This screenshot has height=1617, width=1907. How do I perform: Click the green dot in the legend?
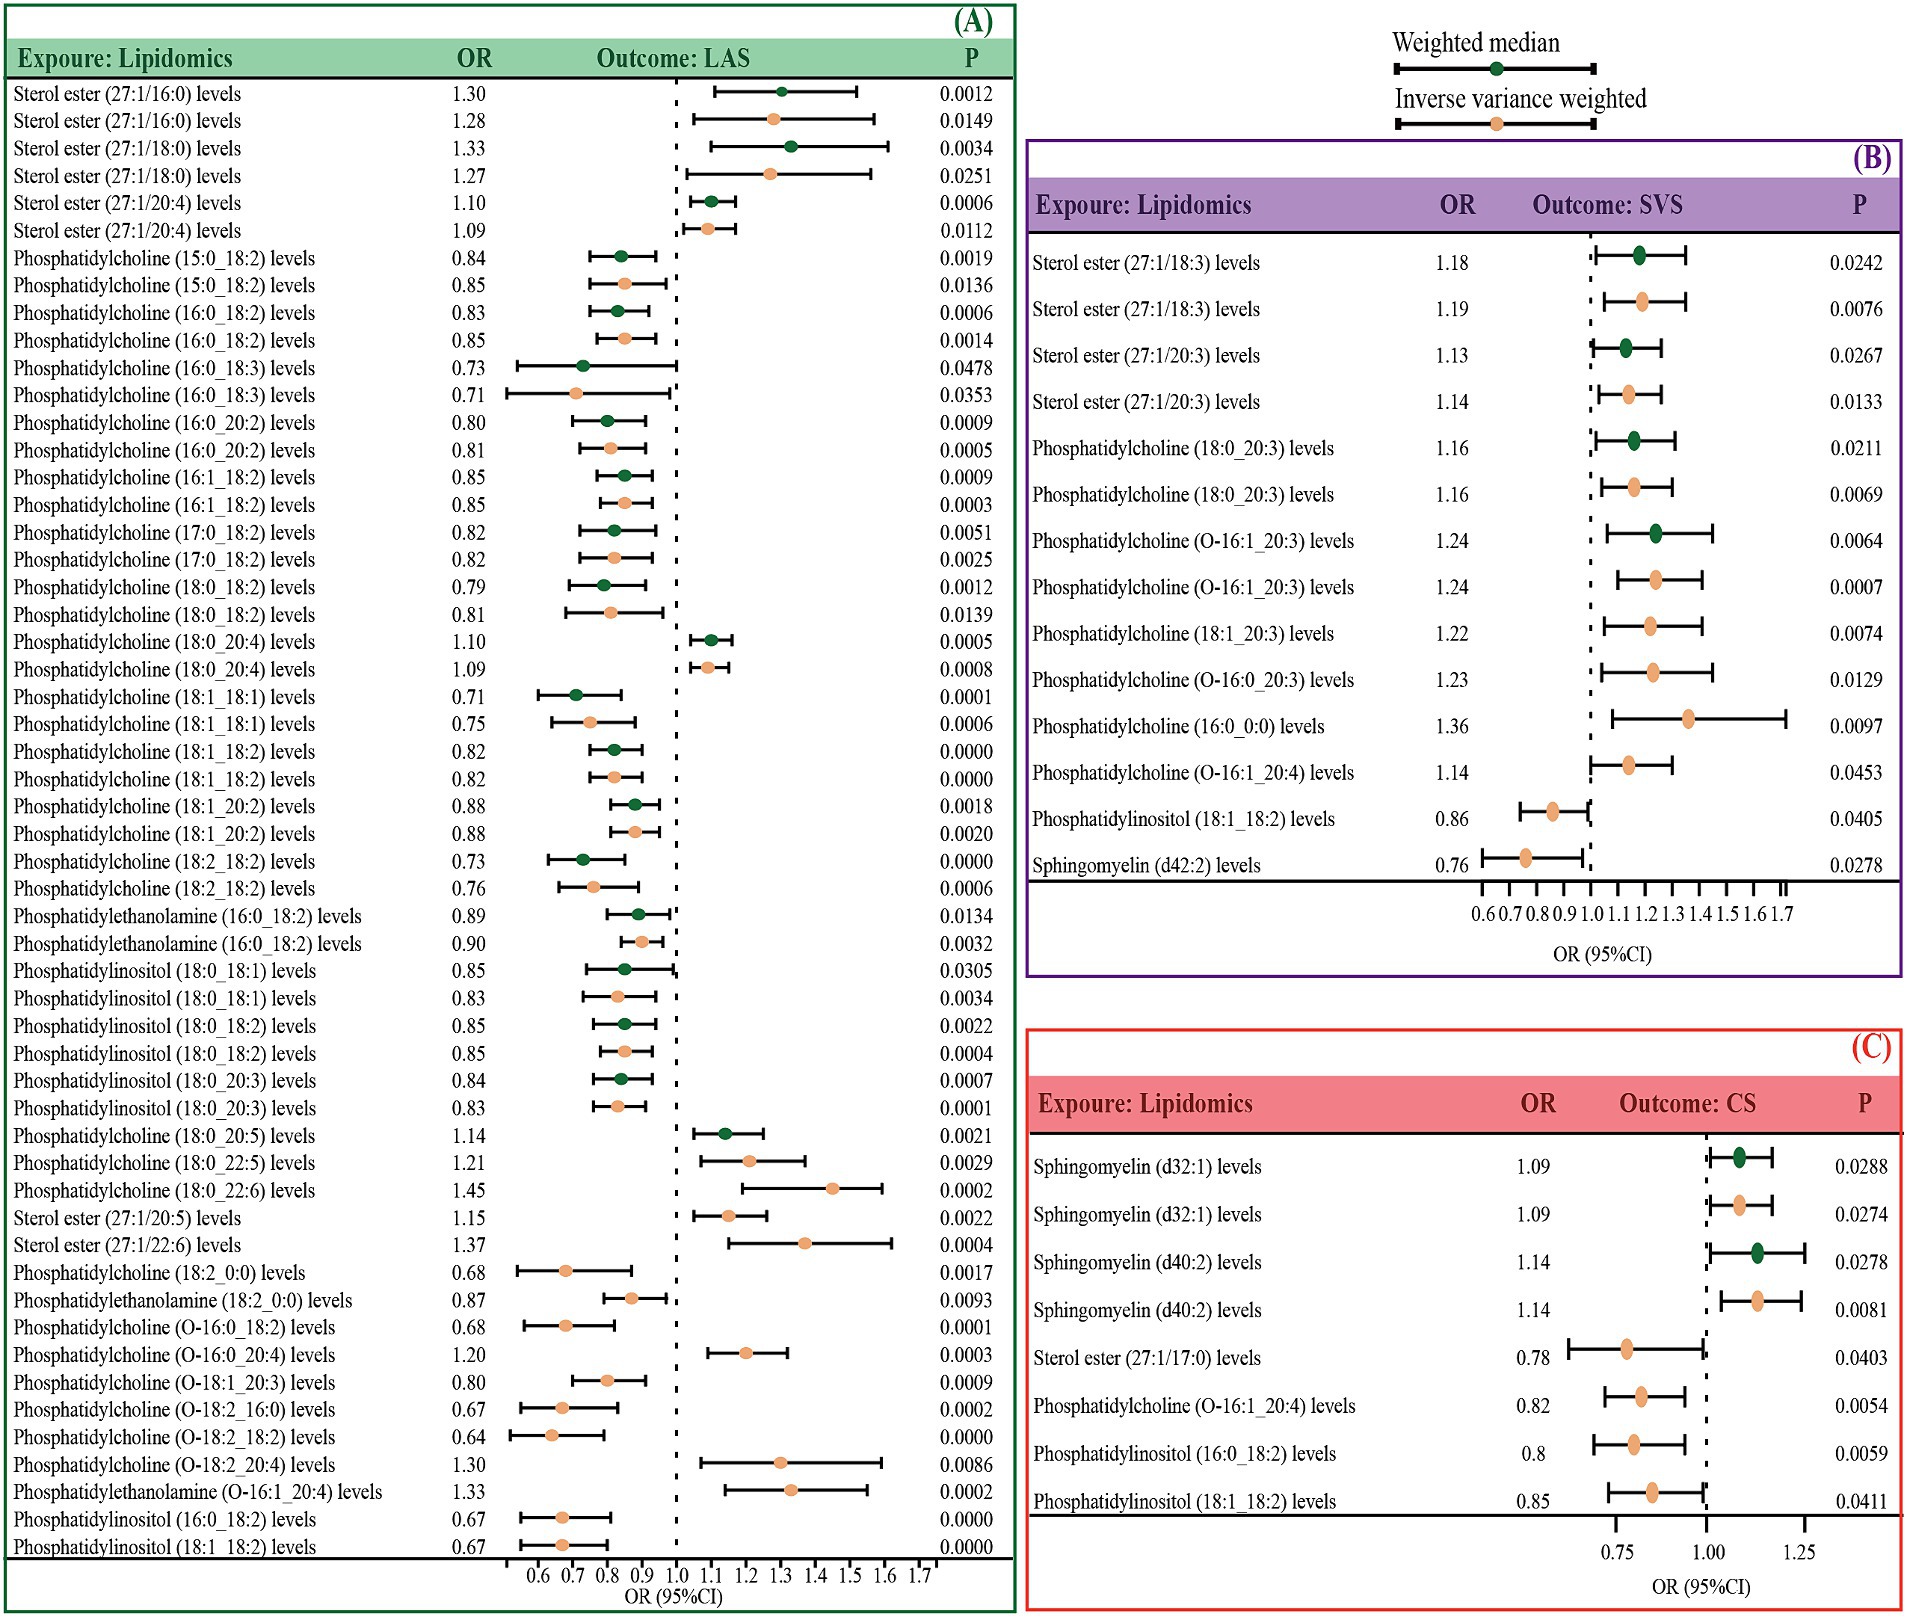pyautogui.click(x=1496, y=69)
